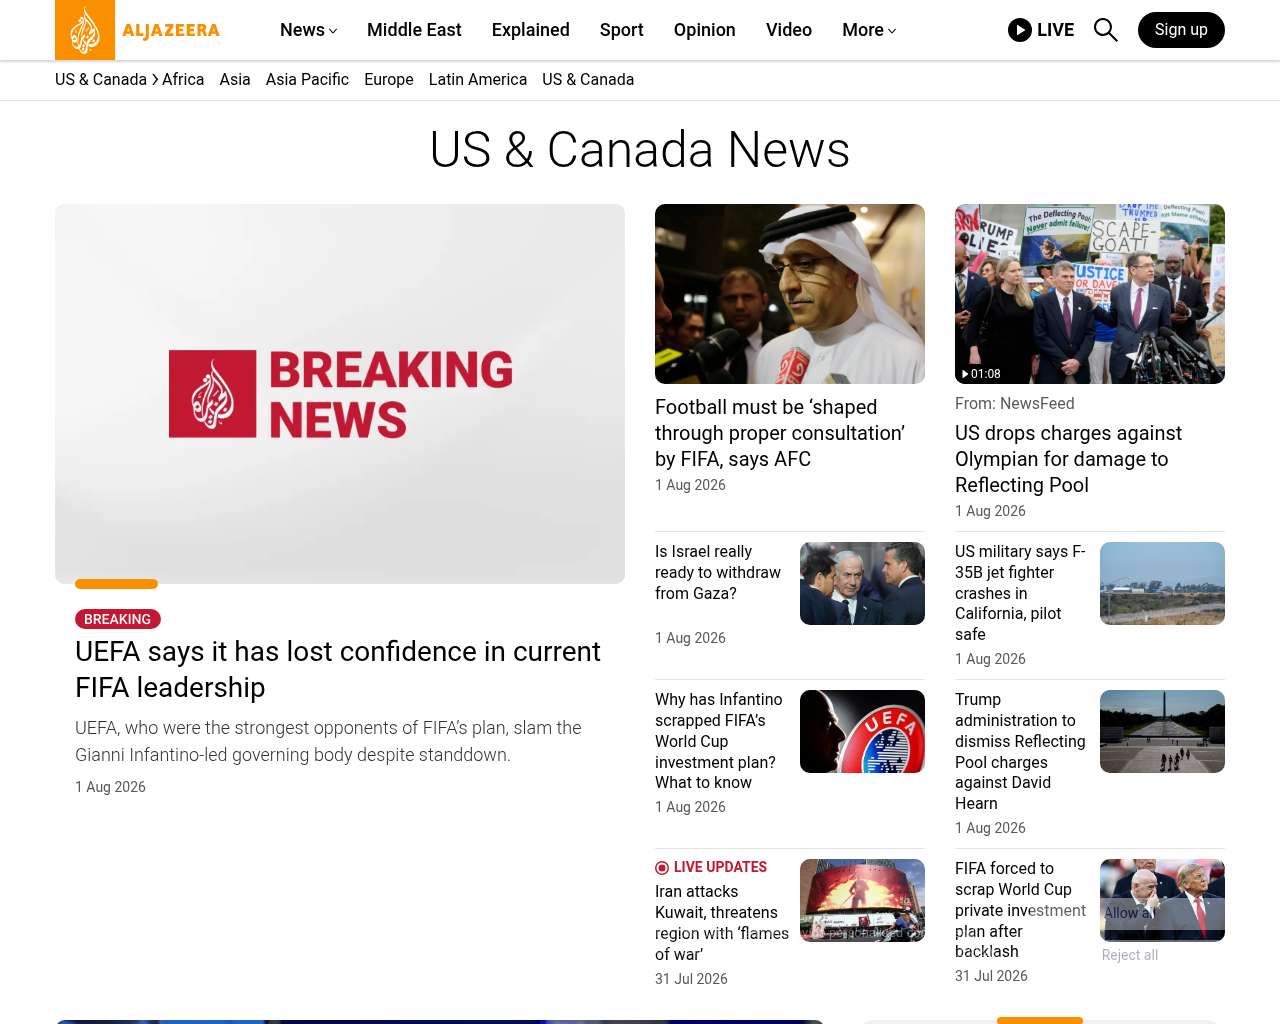Open the Israel Gaza article thumbnail
This screenshot has width=1280, height=1024.
(x=862, y=583)
